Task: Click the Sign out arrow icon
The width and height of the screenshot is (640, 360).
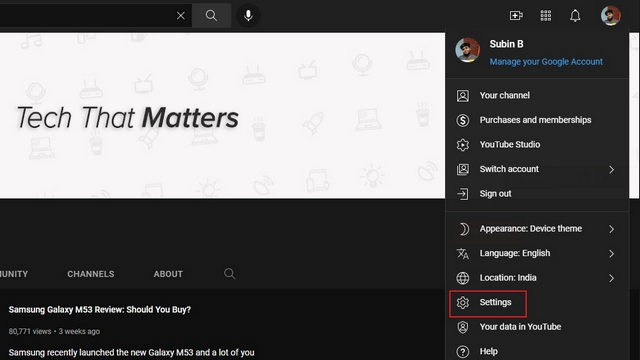Action: [462, 194]
